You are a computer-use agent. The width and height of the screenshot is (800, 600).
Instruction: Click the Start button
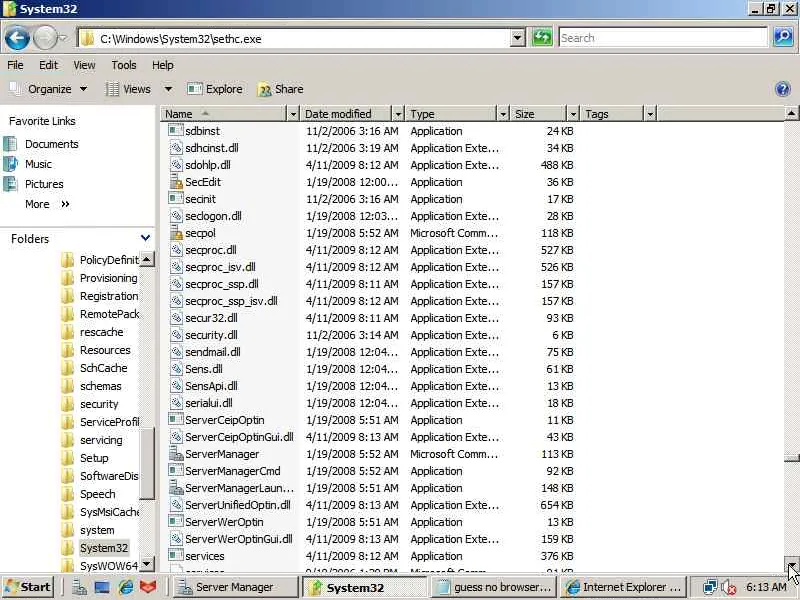[28, 587]
